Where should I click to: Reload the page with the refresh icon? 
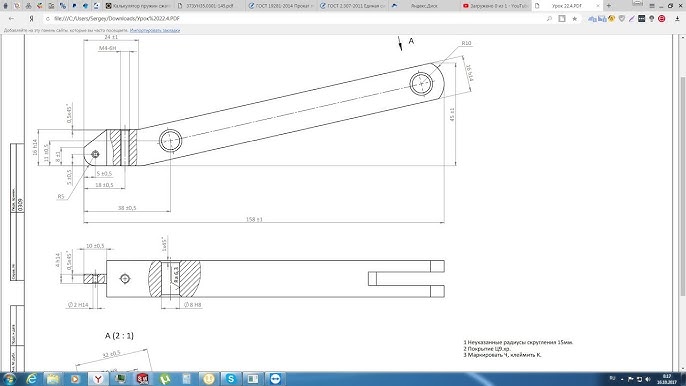coord(48,19)
